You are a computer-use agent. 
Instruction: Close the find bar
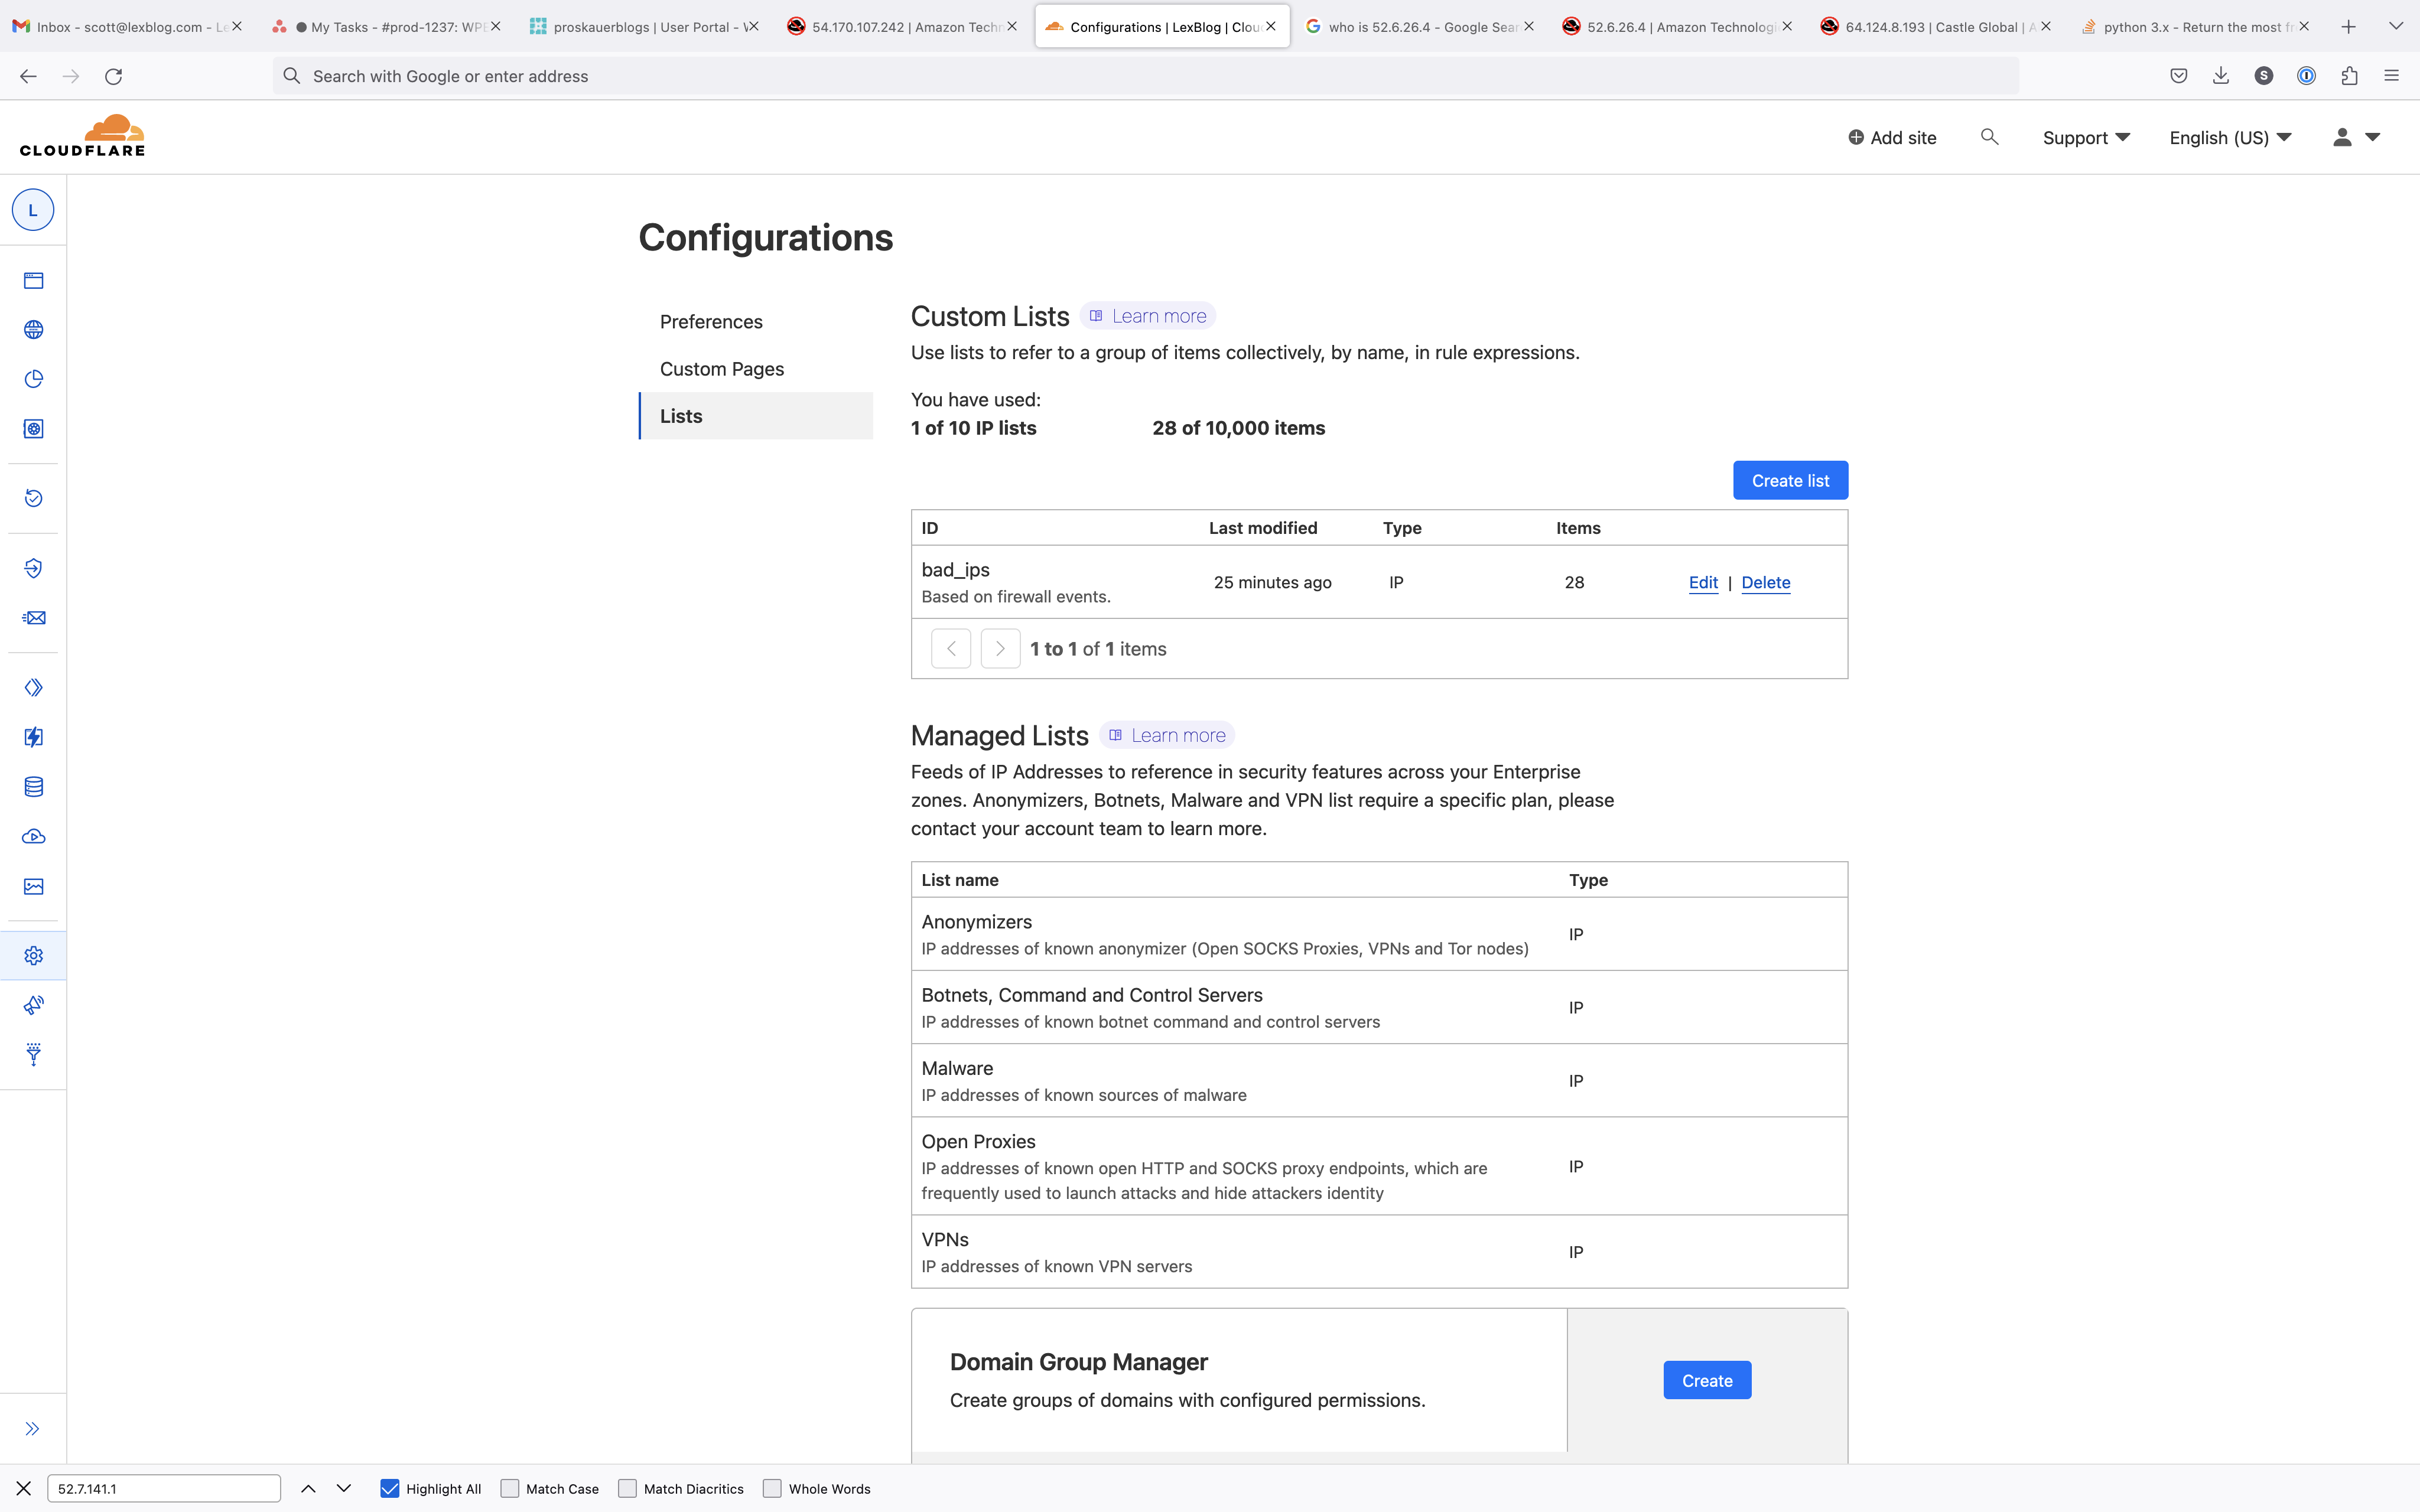pos(23,1488)
